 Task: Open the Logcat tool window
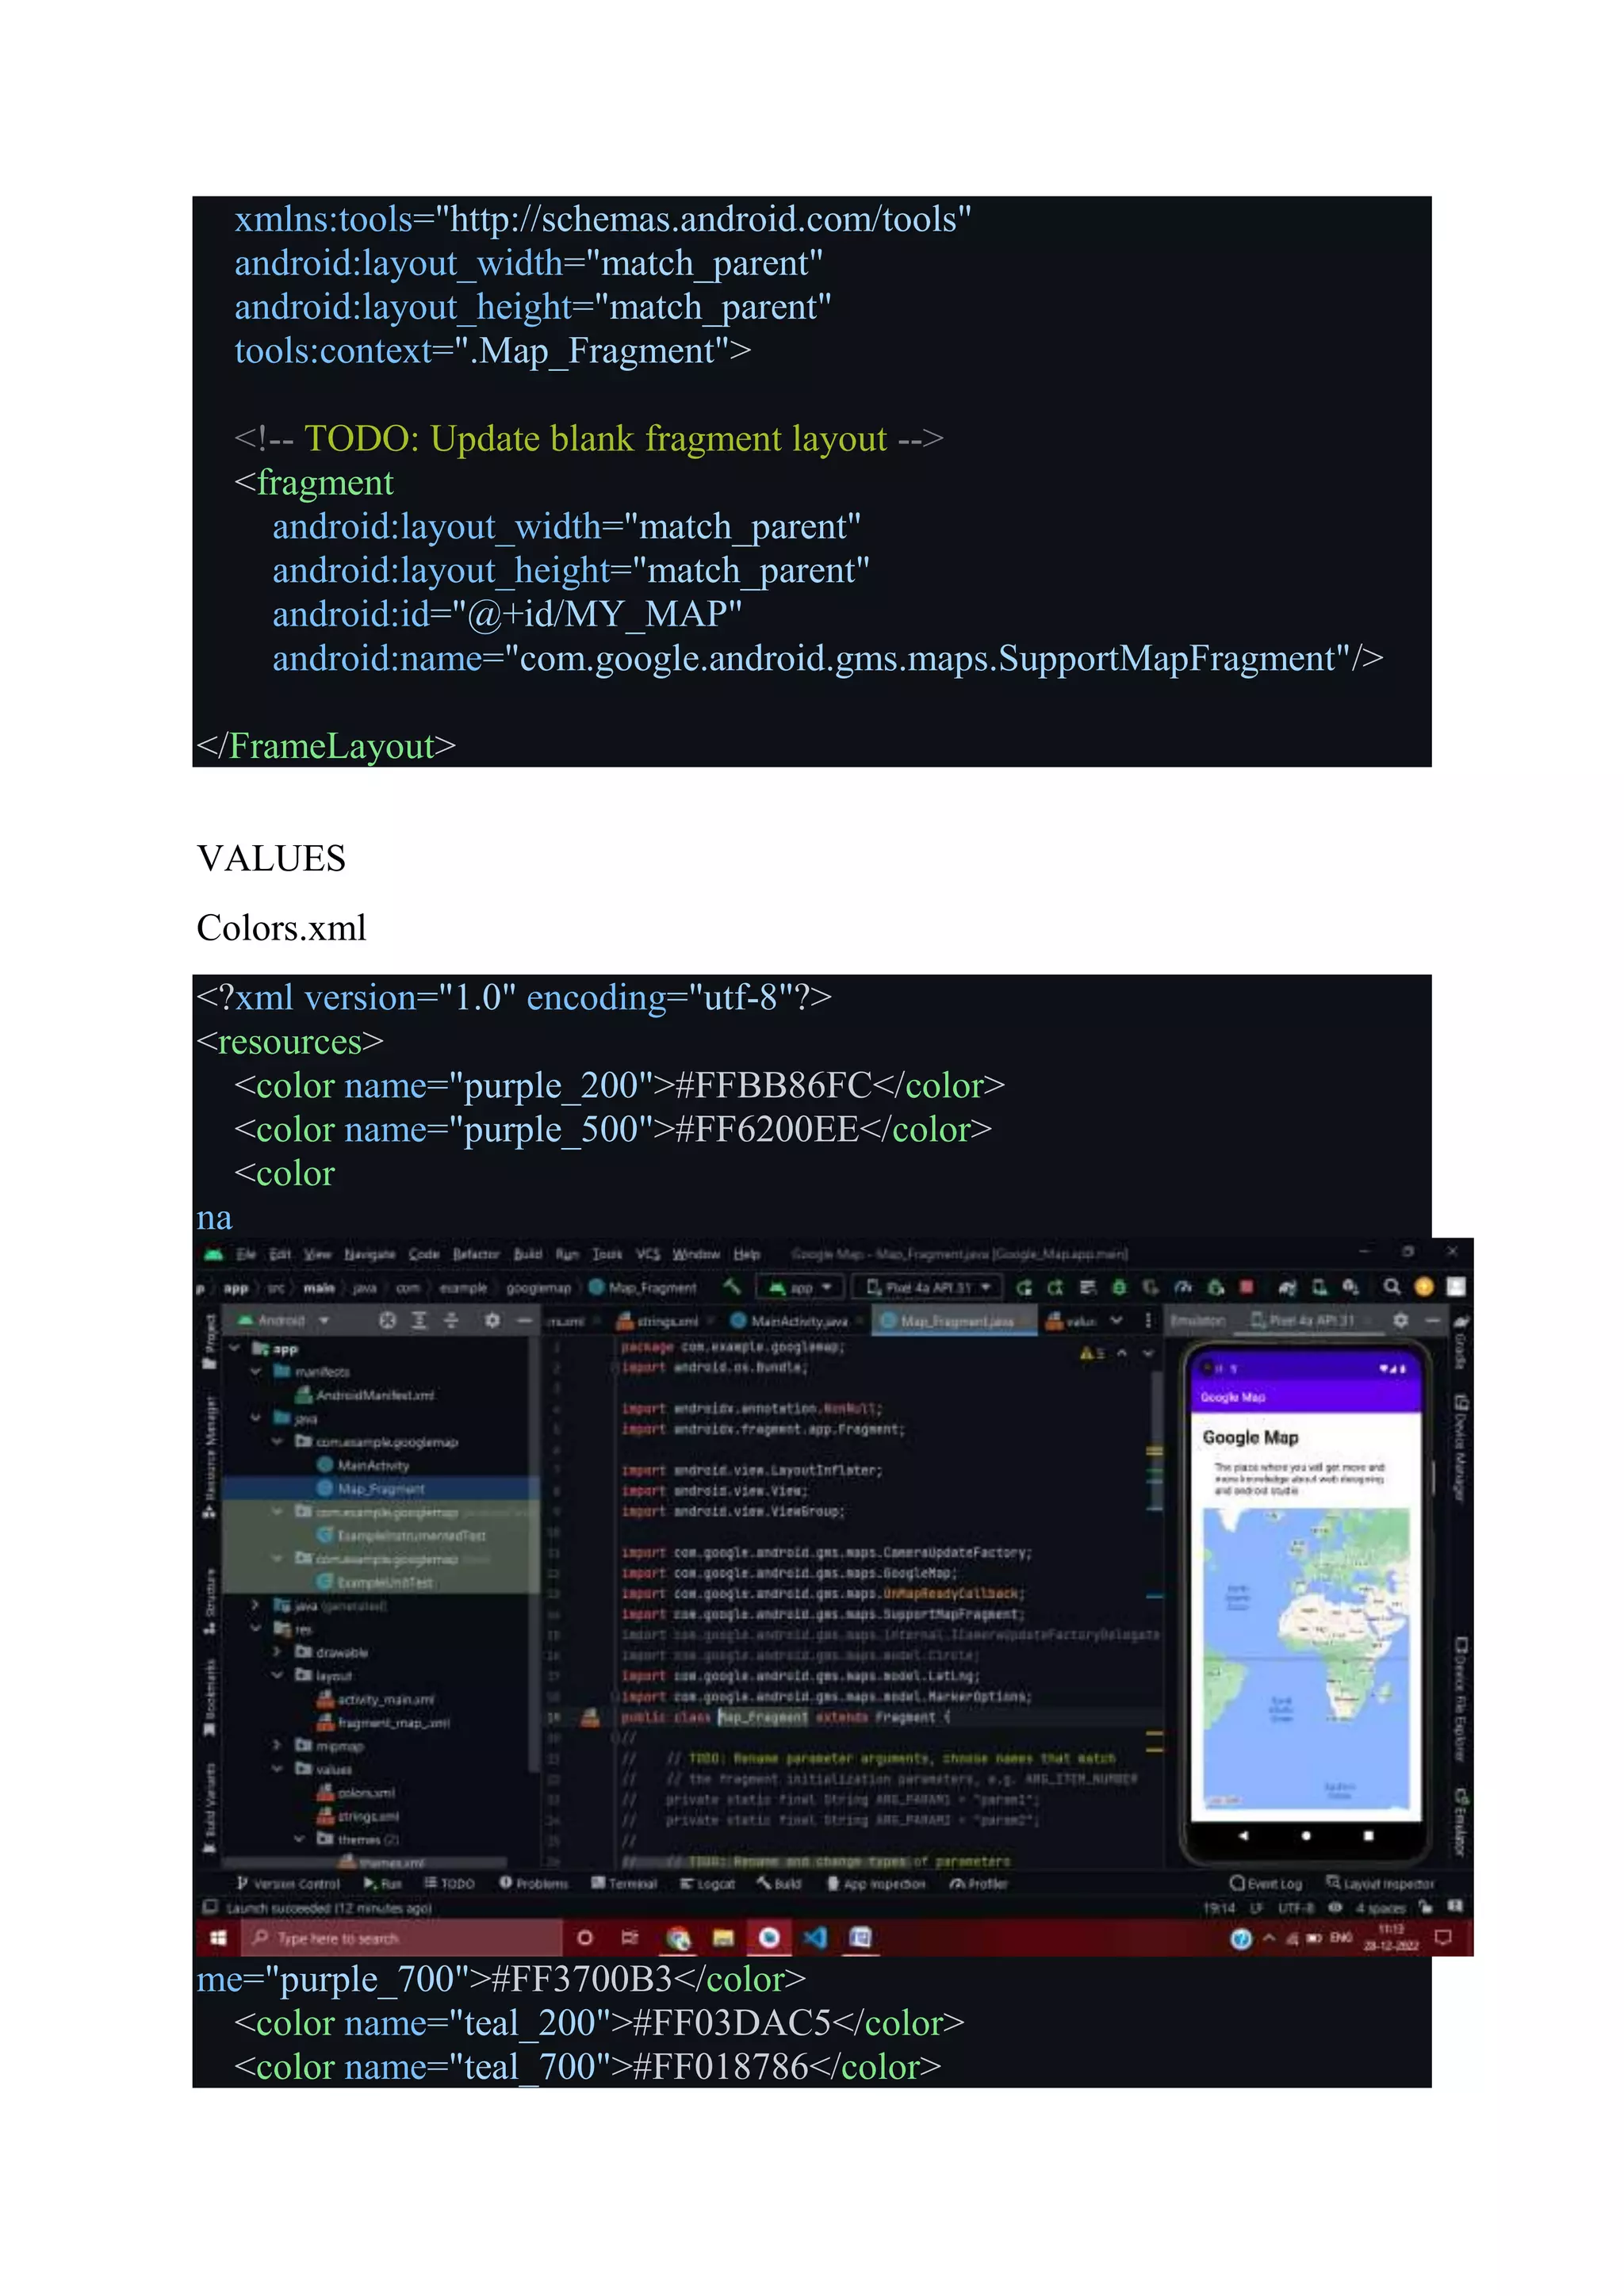tap(708, 1884)
